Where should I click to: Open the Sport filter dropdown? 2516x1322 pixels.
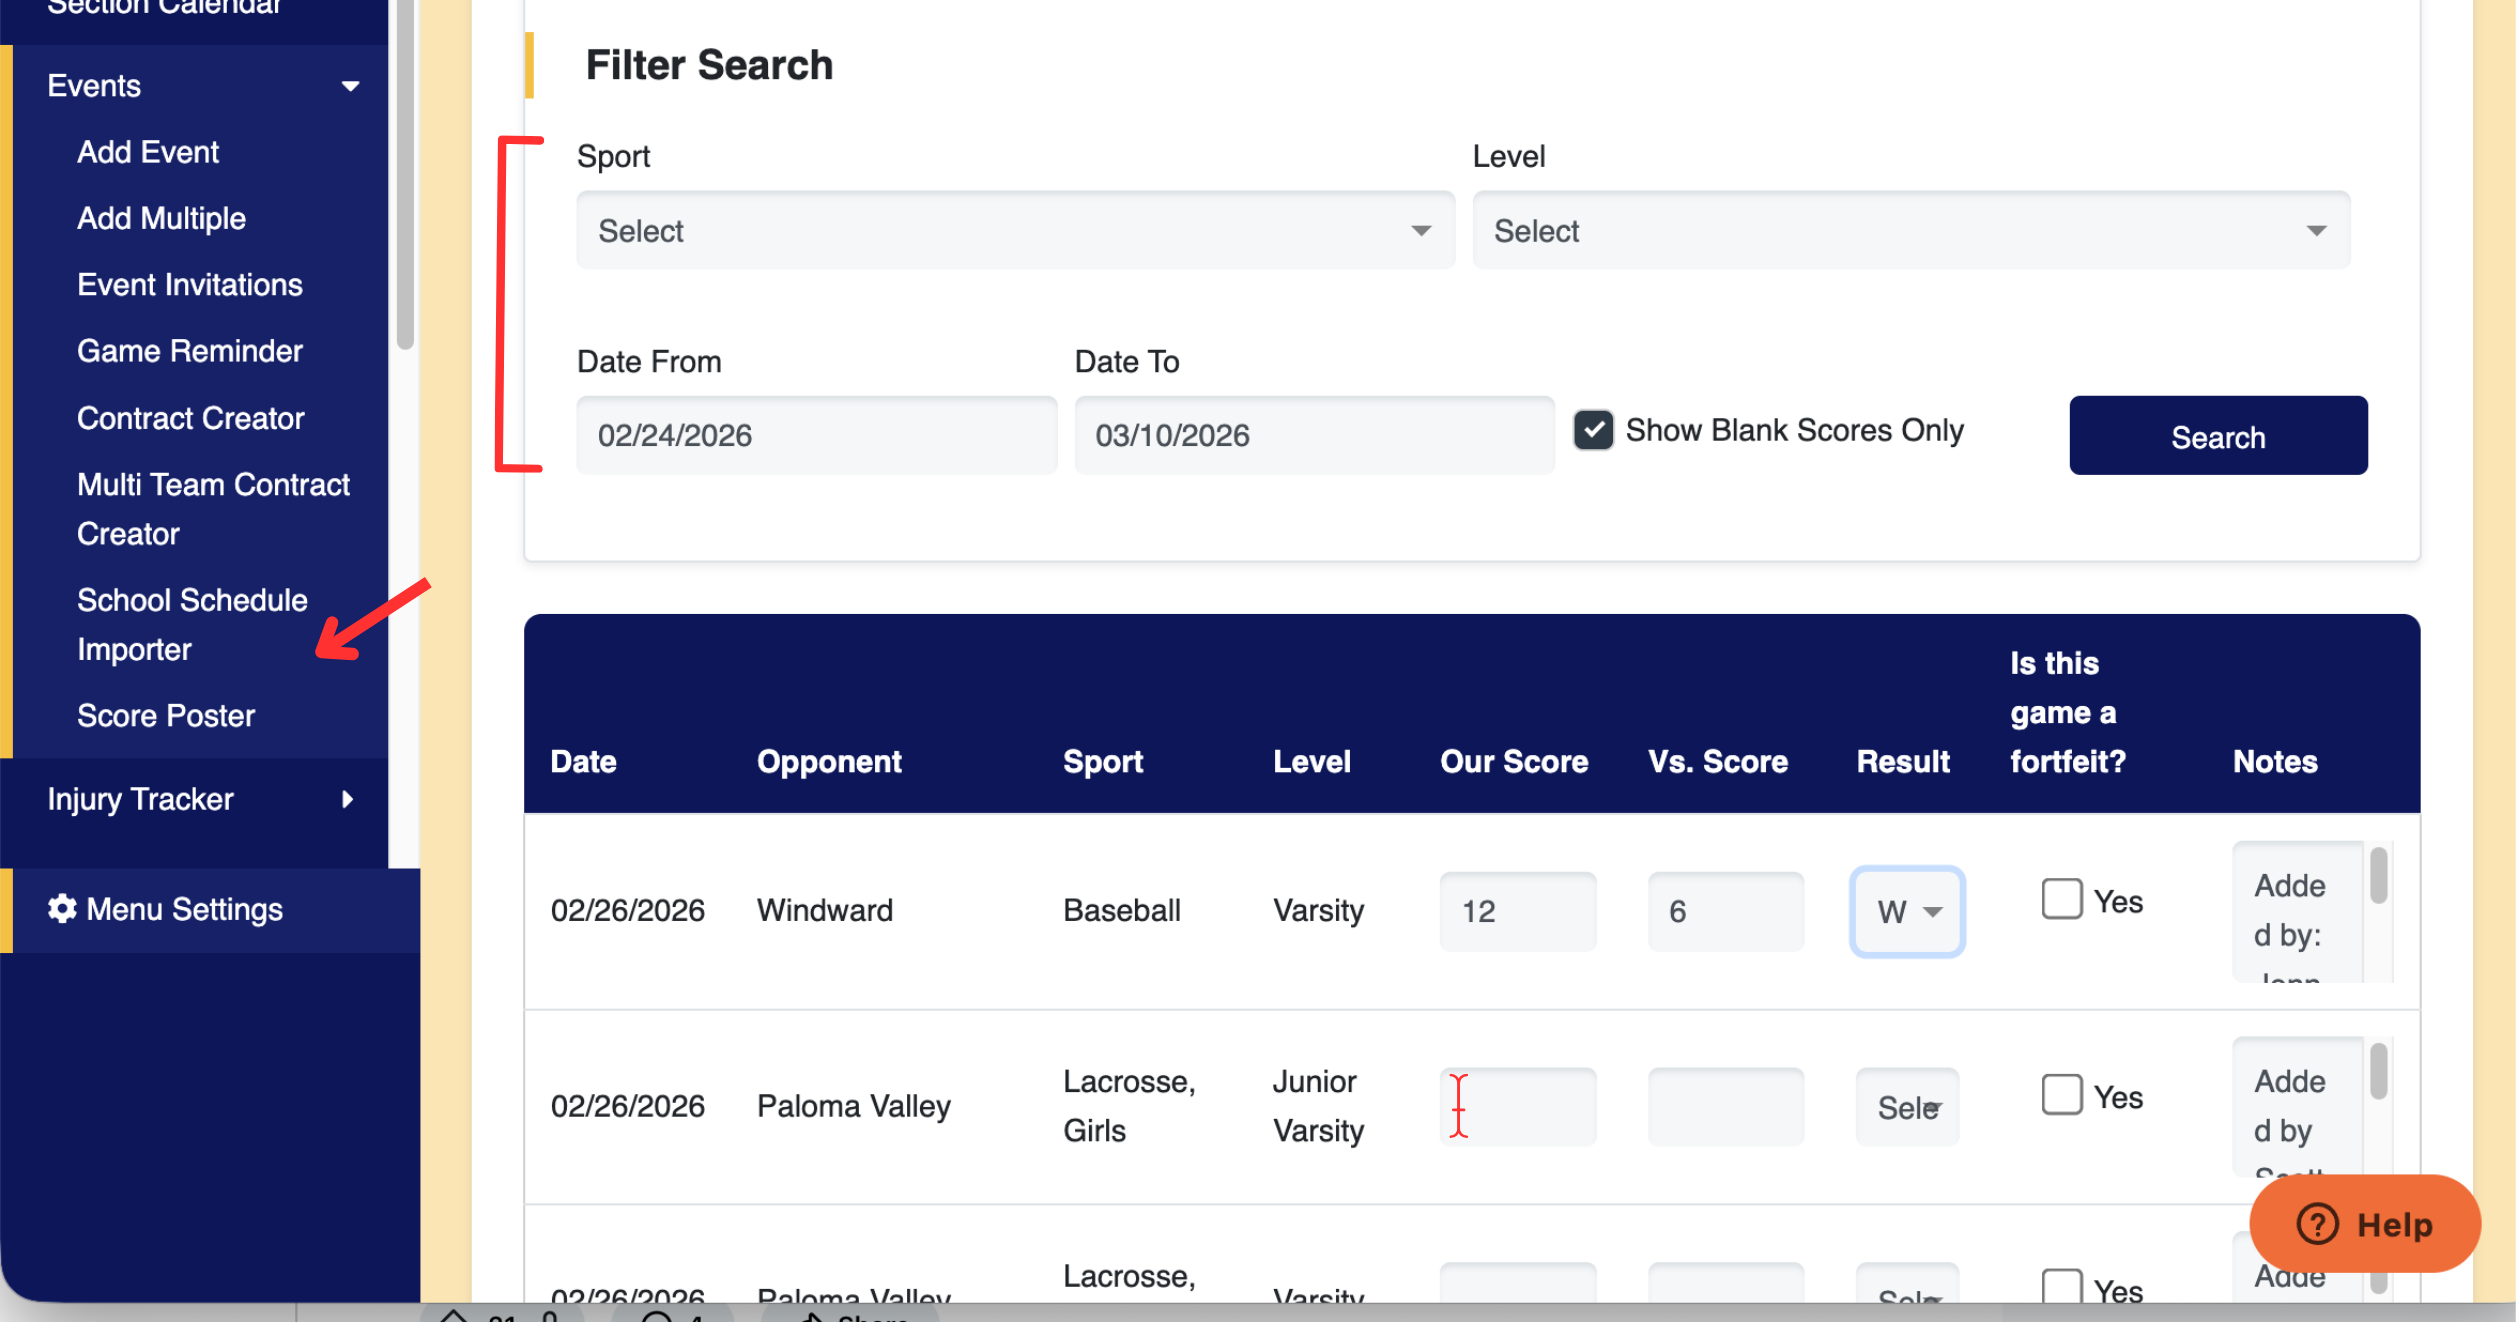point(1014,231)
